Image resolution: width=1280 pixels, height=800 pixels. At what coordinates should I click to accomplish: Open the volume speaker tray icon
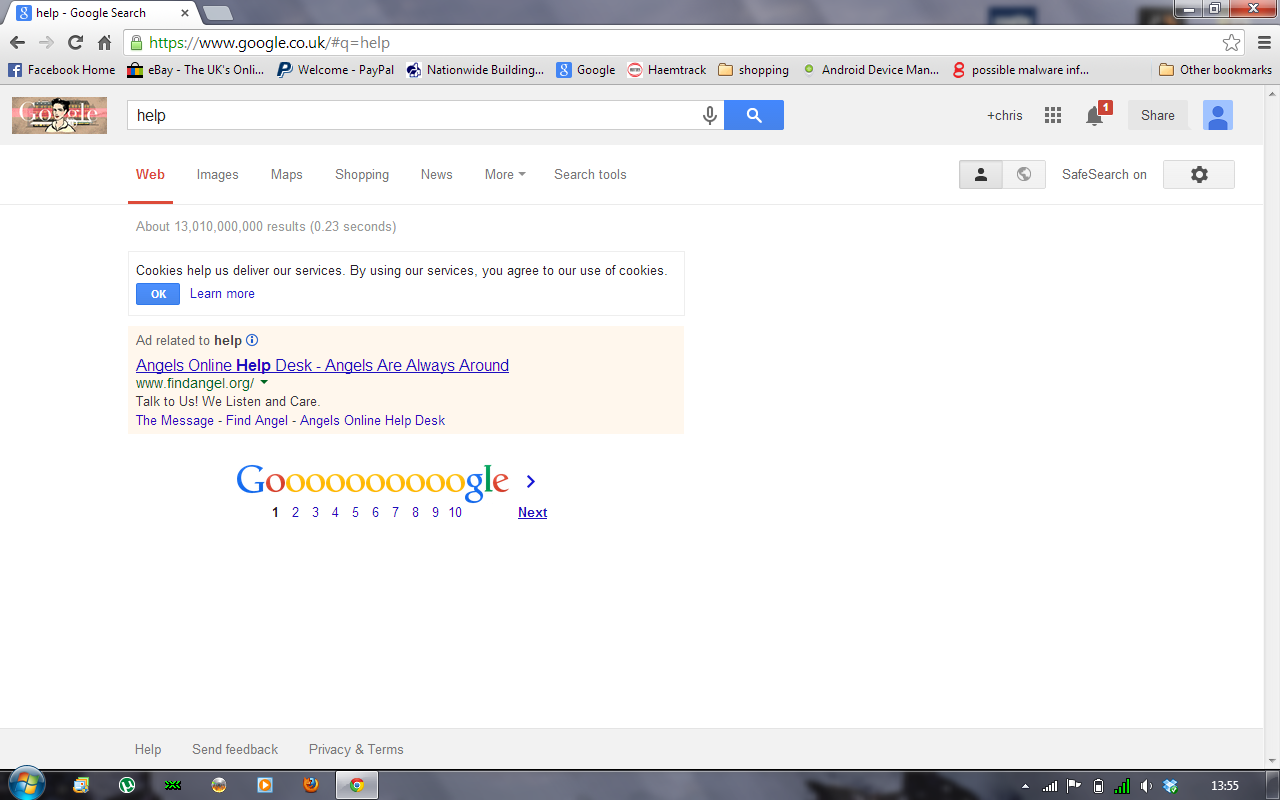point(1146,785)
